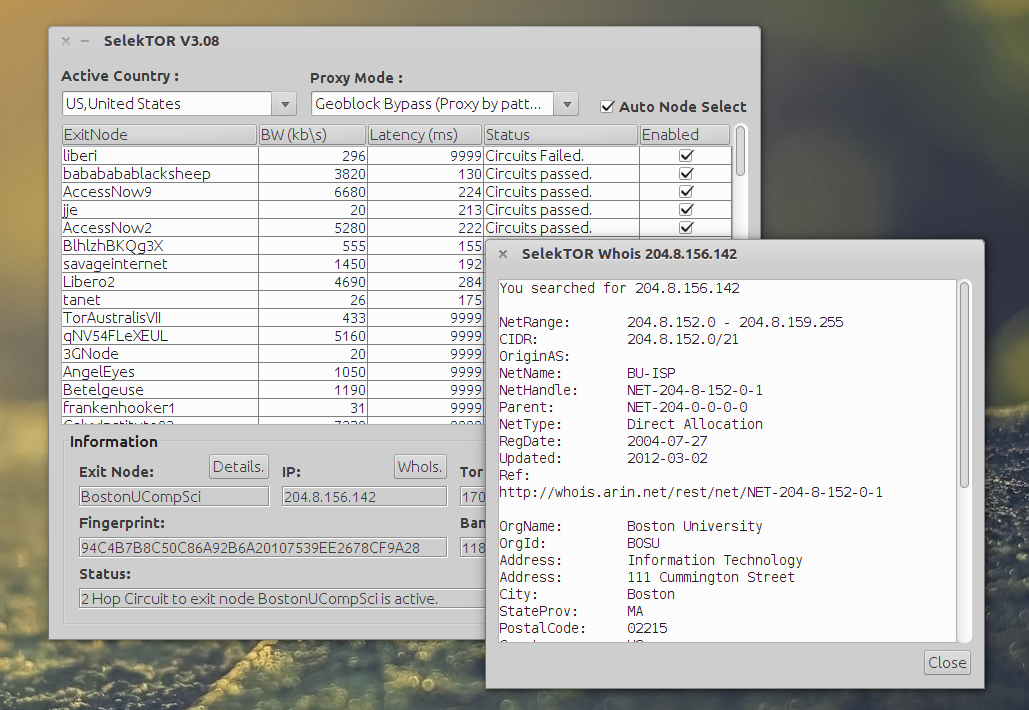The image size is (1029, 710).
Task: Minimize the SelekTOR main window
Action: point(86,41)
